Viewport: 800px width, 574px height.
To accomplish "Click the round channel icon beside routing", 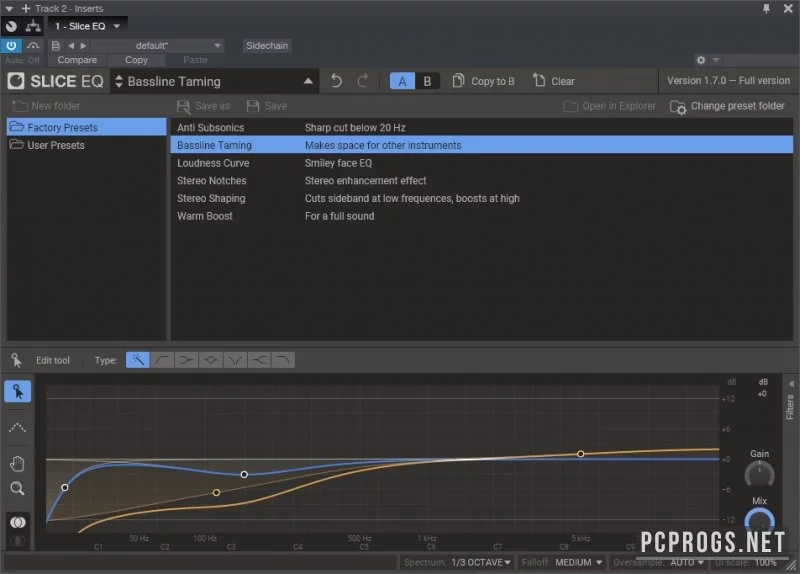I will [11, 26].
